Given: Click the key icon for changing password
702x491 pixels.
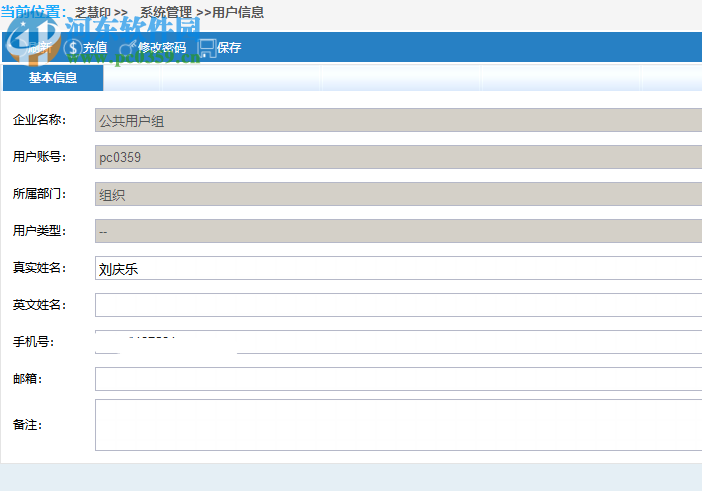Looking at the screenshot, I should pos(128,47).
